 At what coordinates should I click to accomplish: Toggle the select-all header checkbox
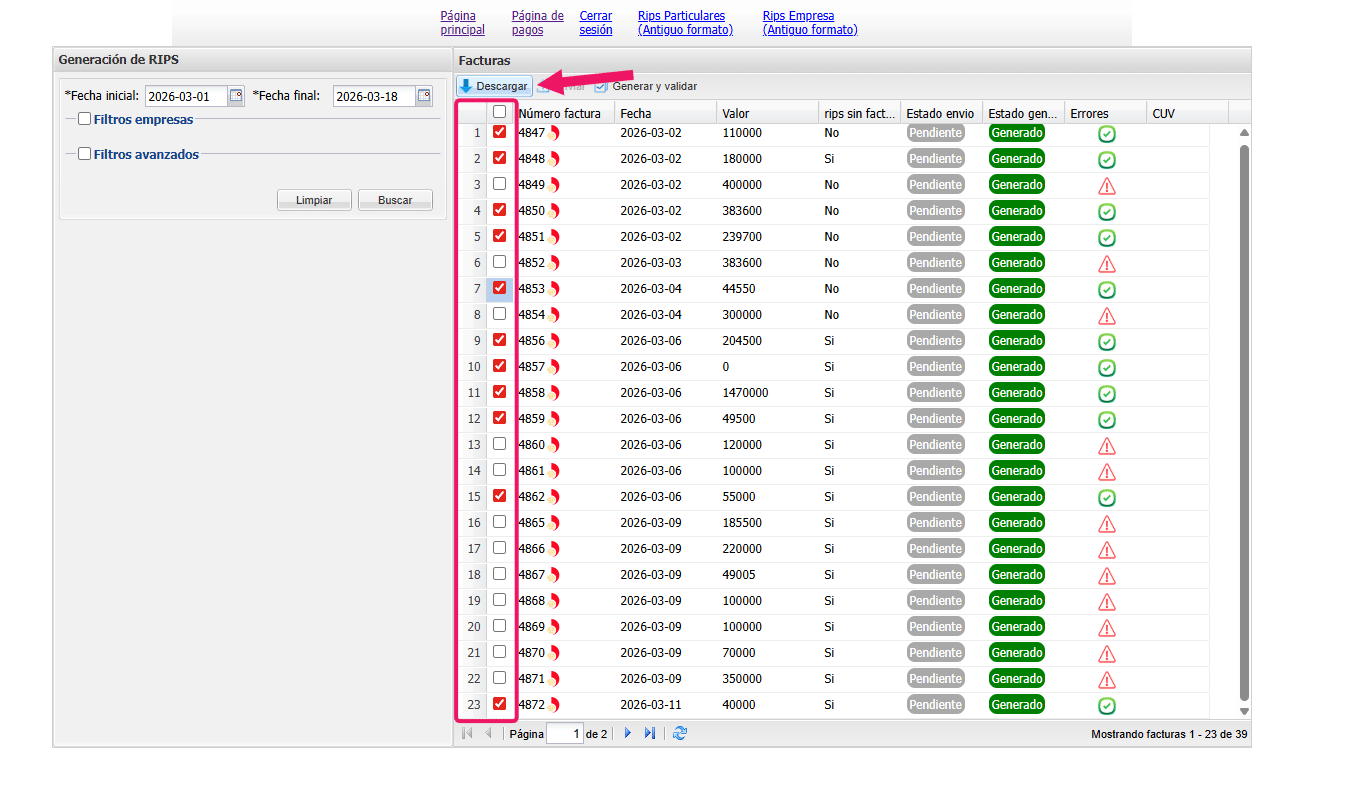499,113
